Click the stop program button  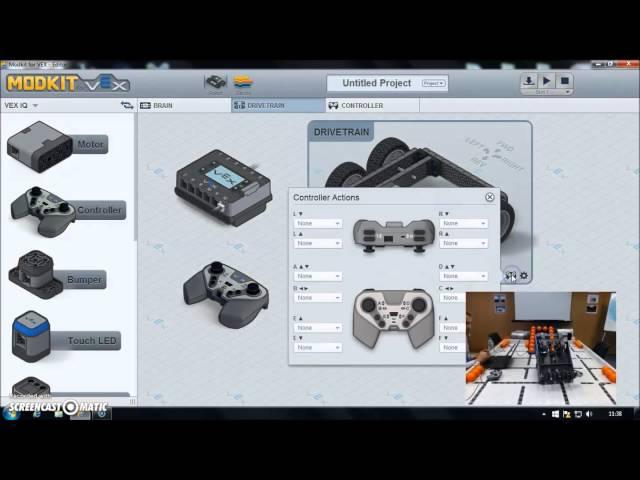point(565,80)
